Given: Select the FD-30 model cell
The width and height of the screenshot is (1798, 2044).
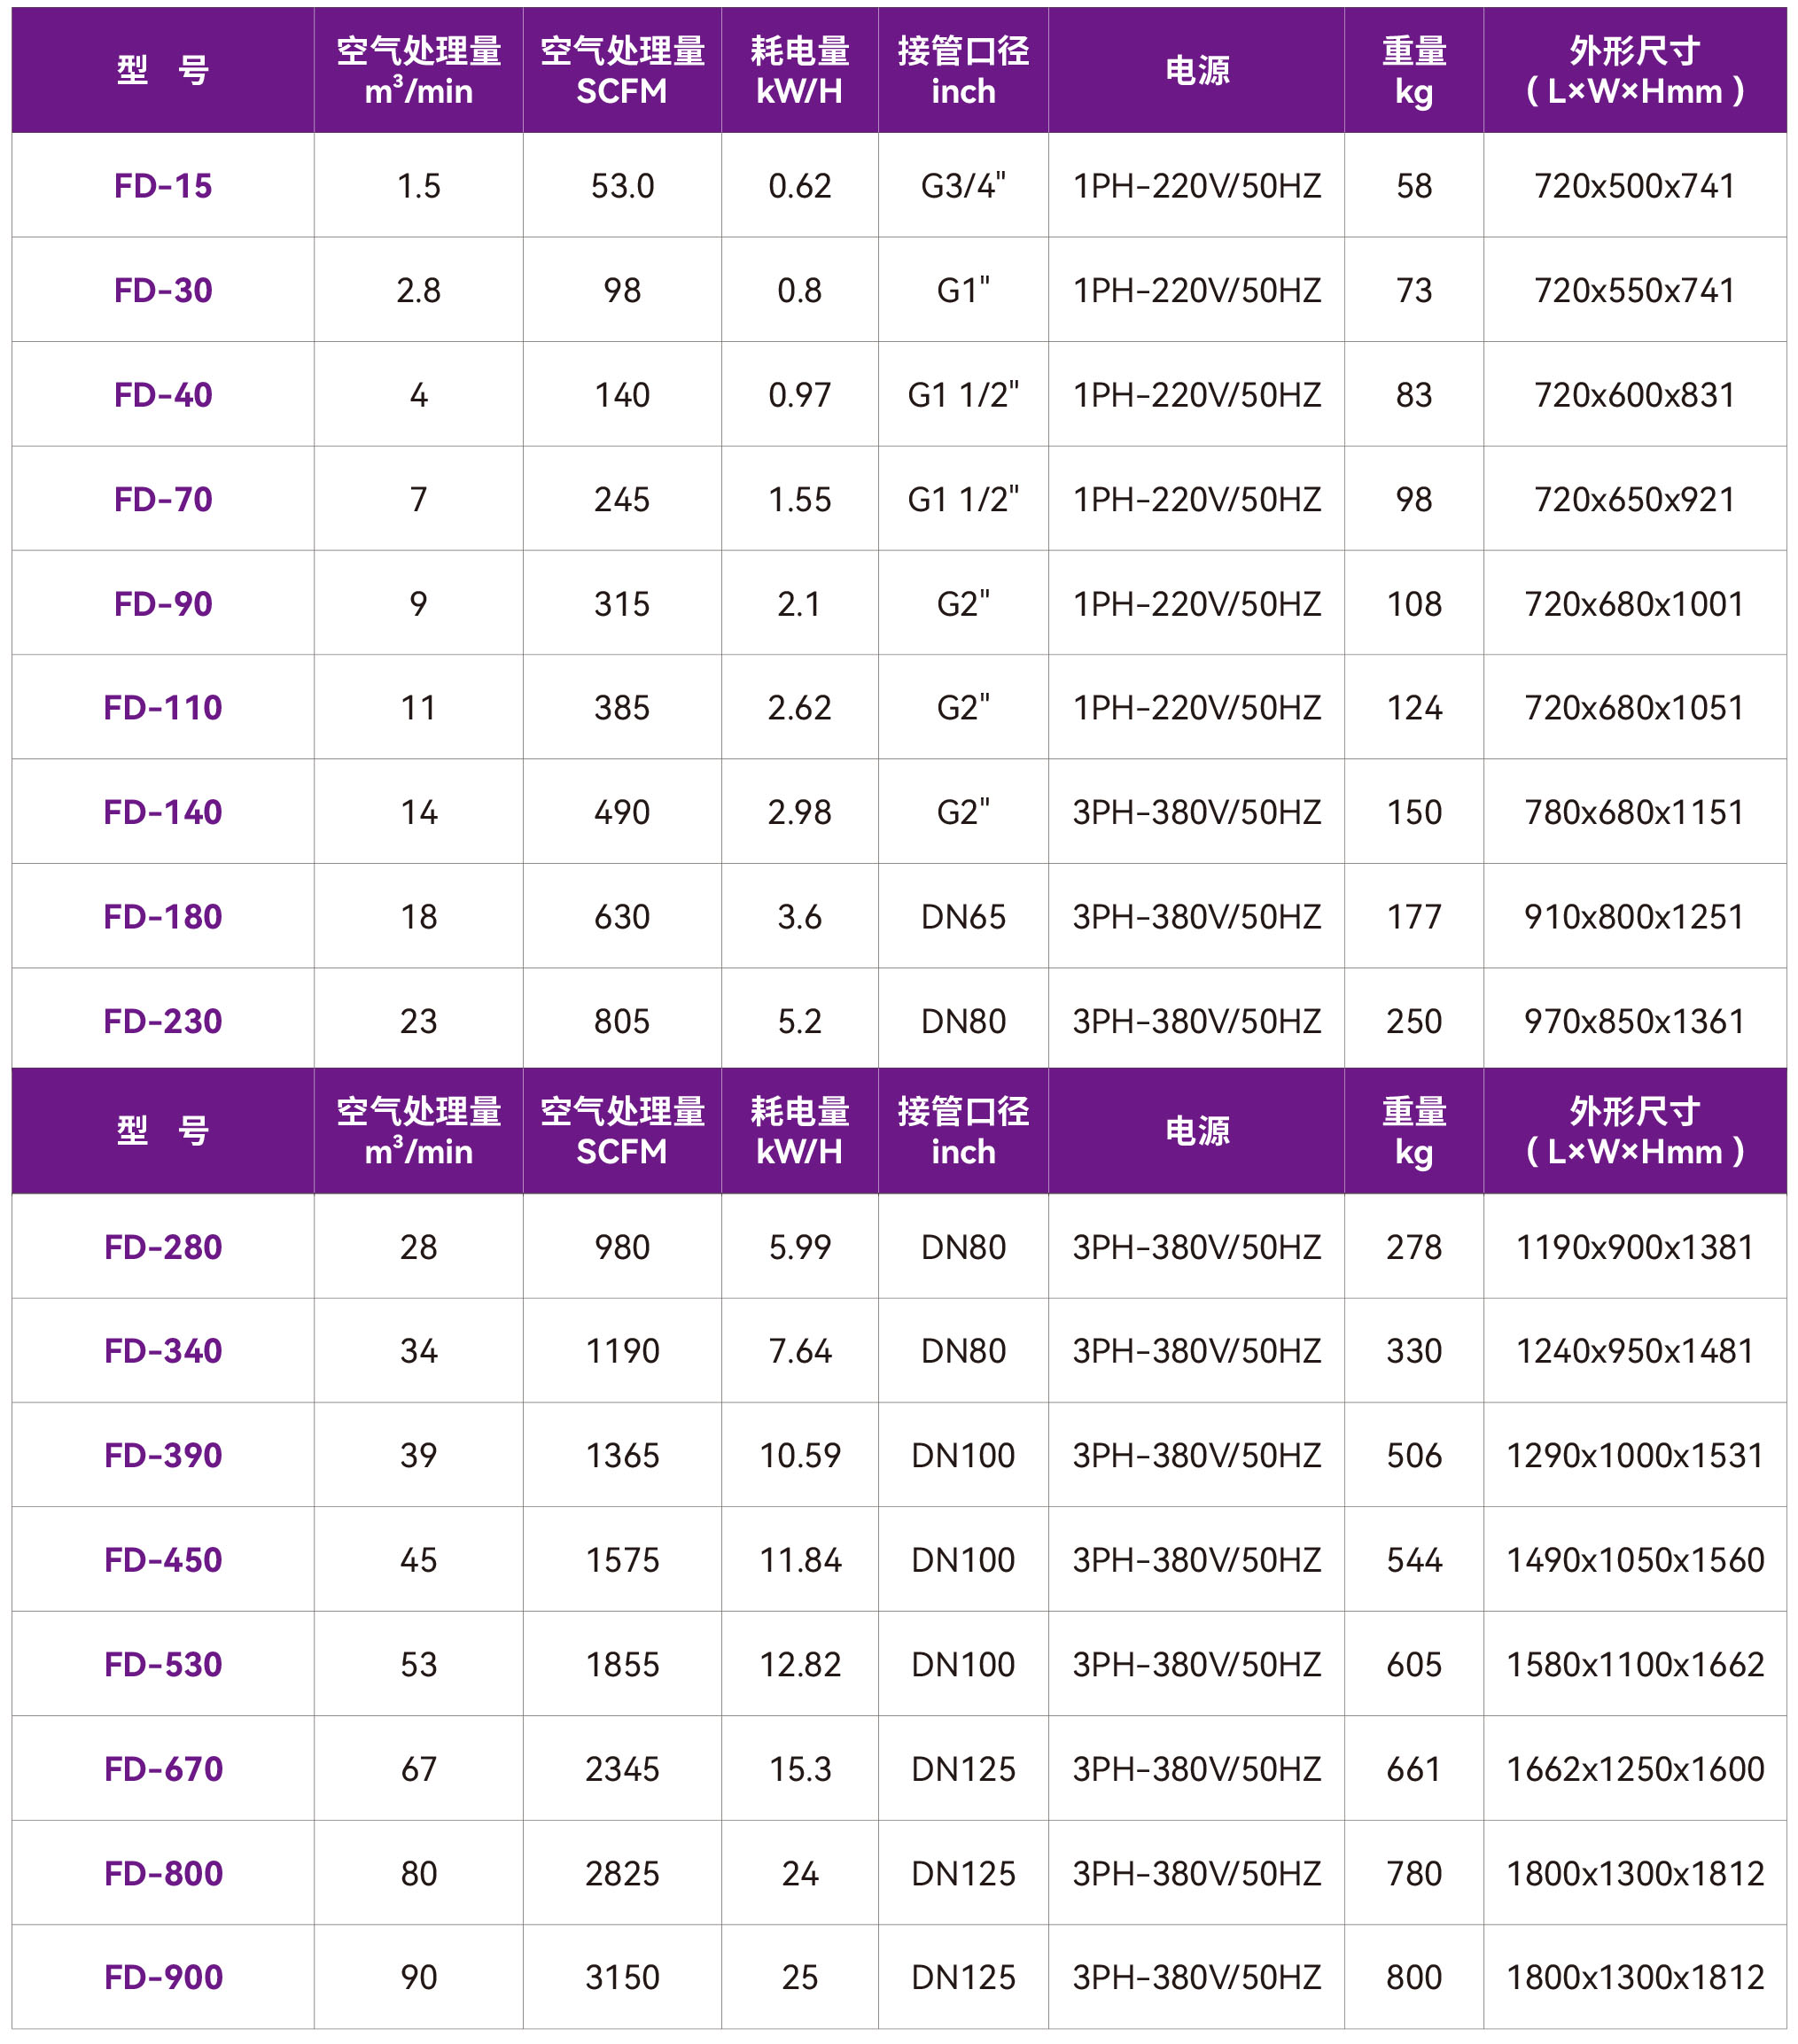Looking at the screenshot, I should [163, 290].
